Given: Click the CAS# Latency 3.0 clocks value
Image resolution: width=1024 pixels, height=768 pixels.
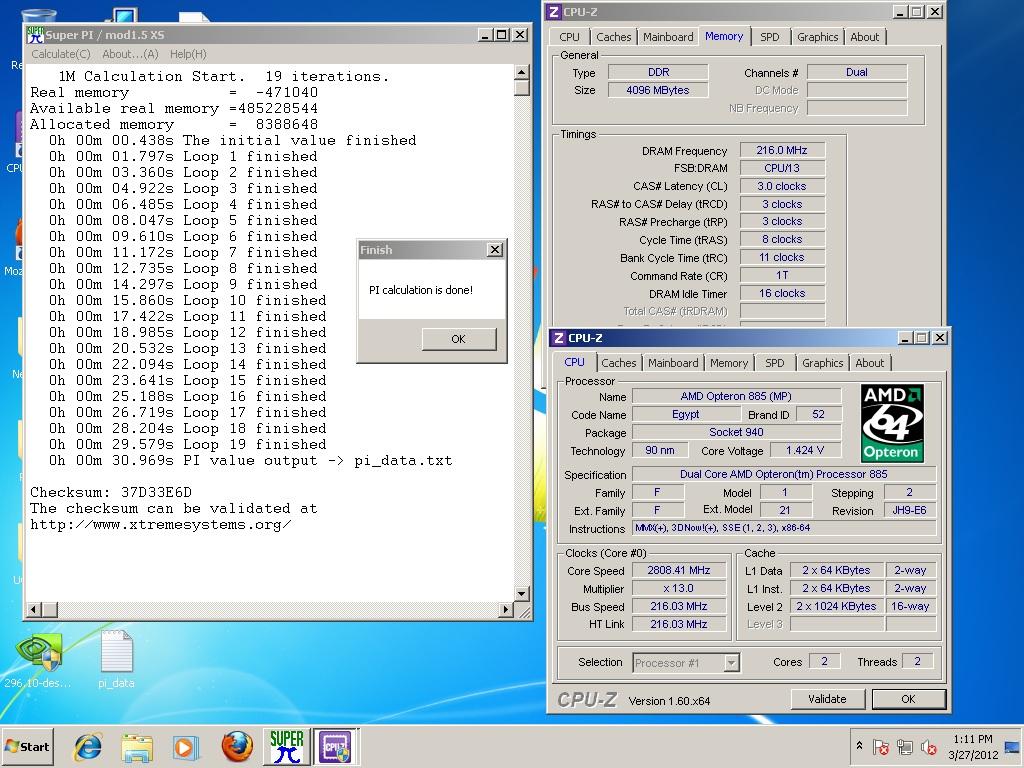Looking at the screenshot, I should [x=782, y=186].
